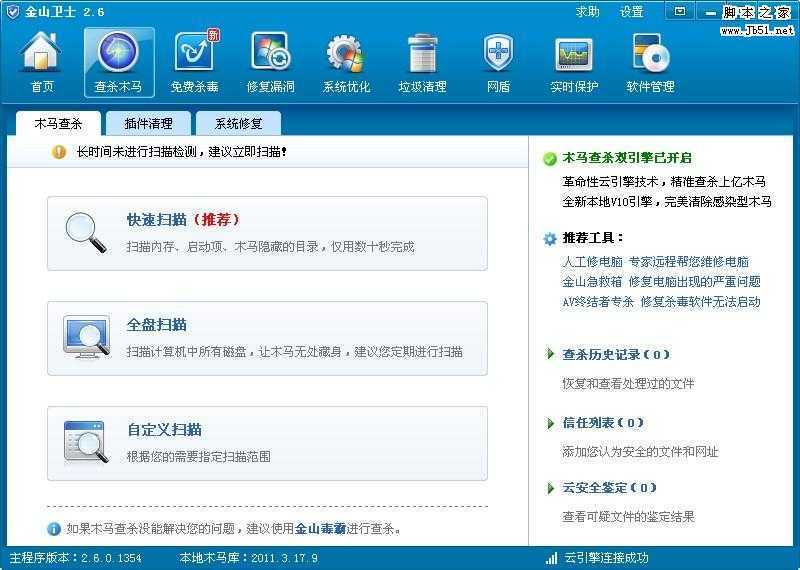
Task: Click 木马查杀双引擎已开启 heading
Action: coord(627,158)
